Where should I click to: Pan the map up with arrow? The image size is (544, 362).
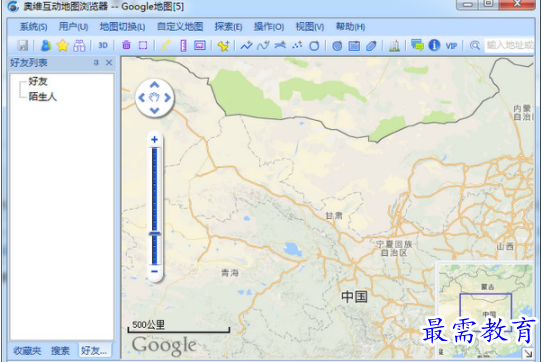154,85
